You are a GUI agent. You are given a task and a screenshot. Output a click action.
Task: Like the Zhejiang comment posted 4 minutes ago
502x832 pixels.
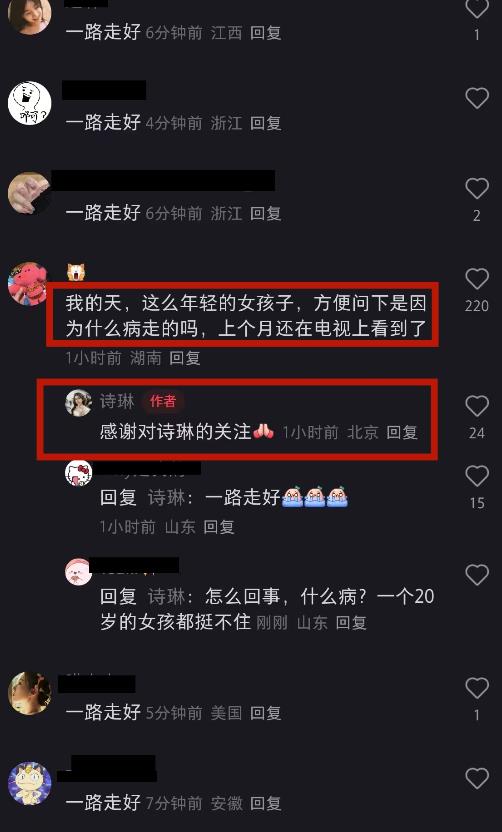tap(477, 98)
